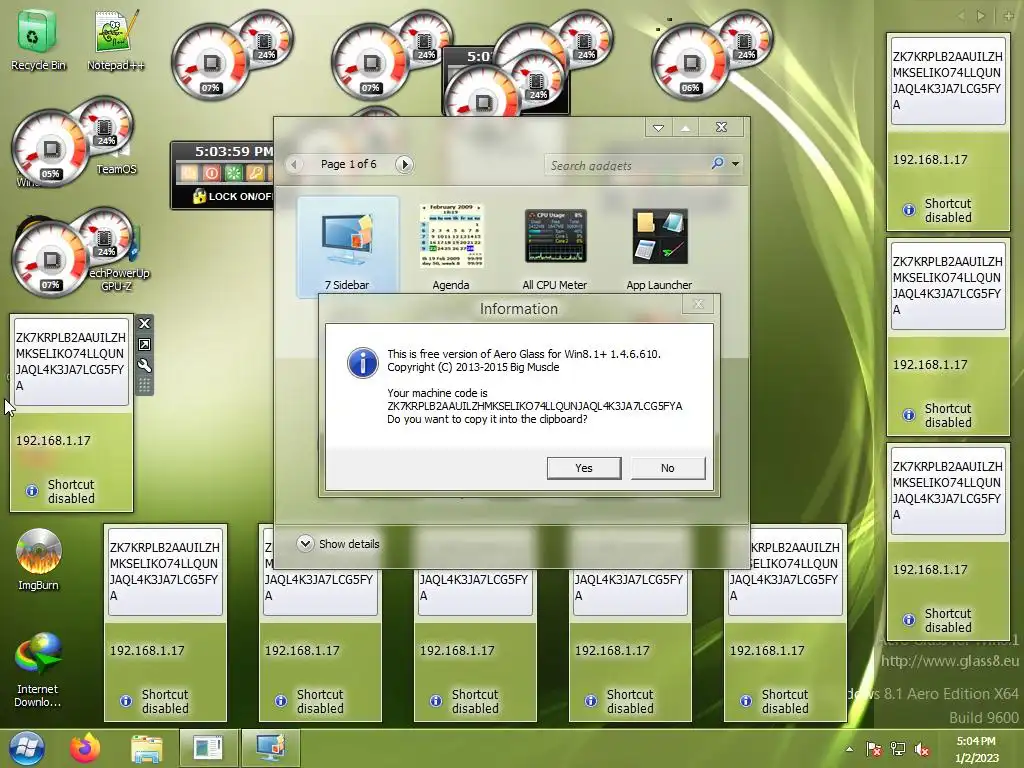Open the Windows Start button
This screenshot has height=768, width=1024.
click(27, 748)
